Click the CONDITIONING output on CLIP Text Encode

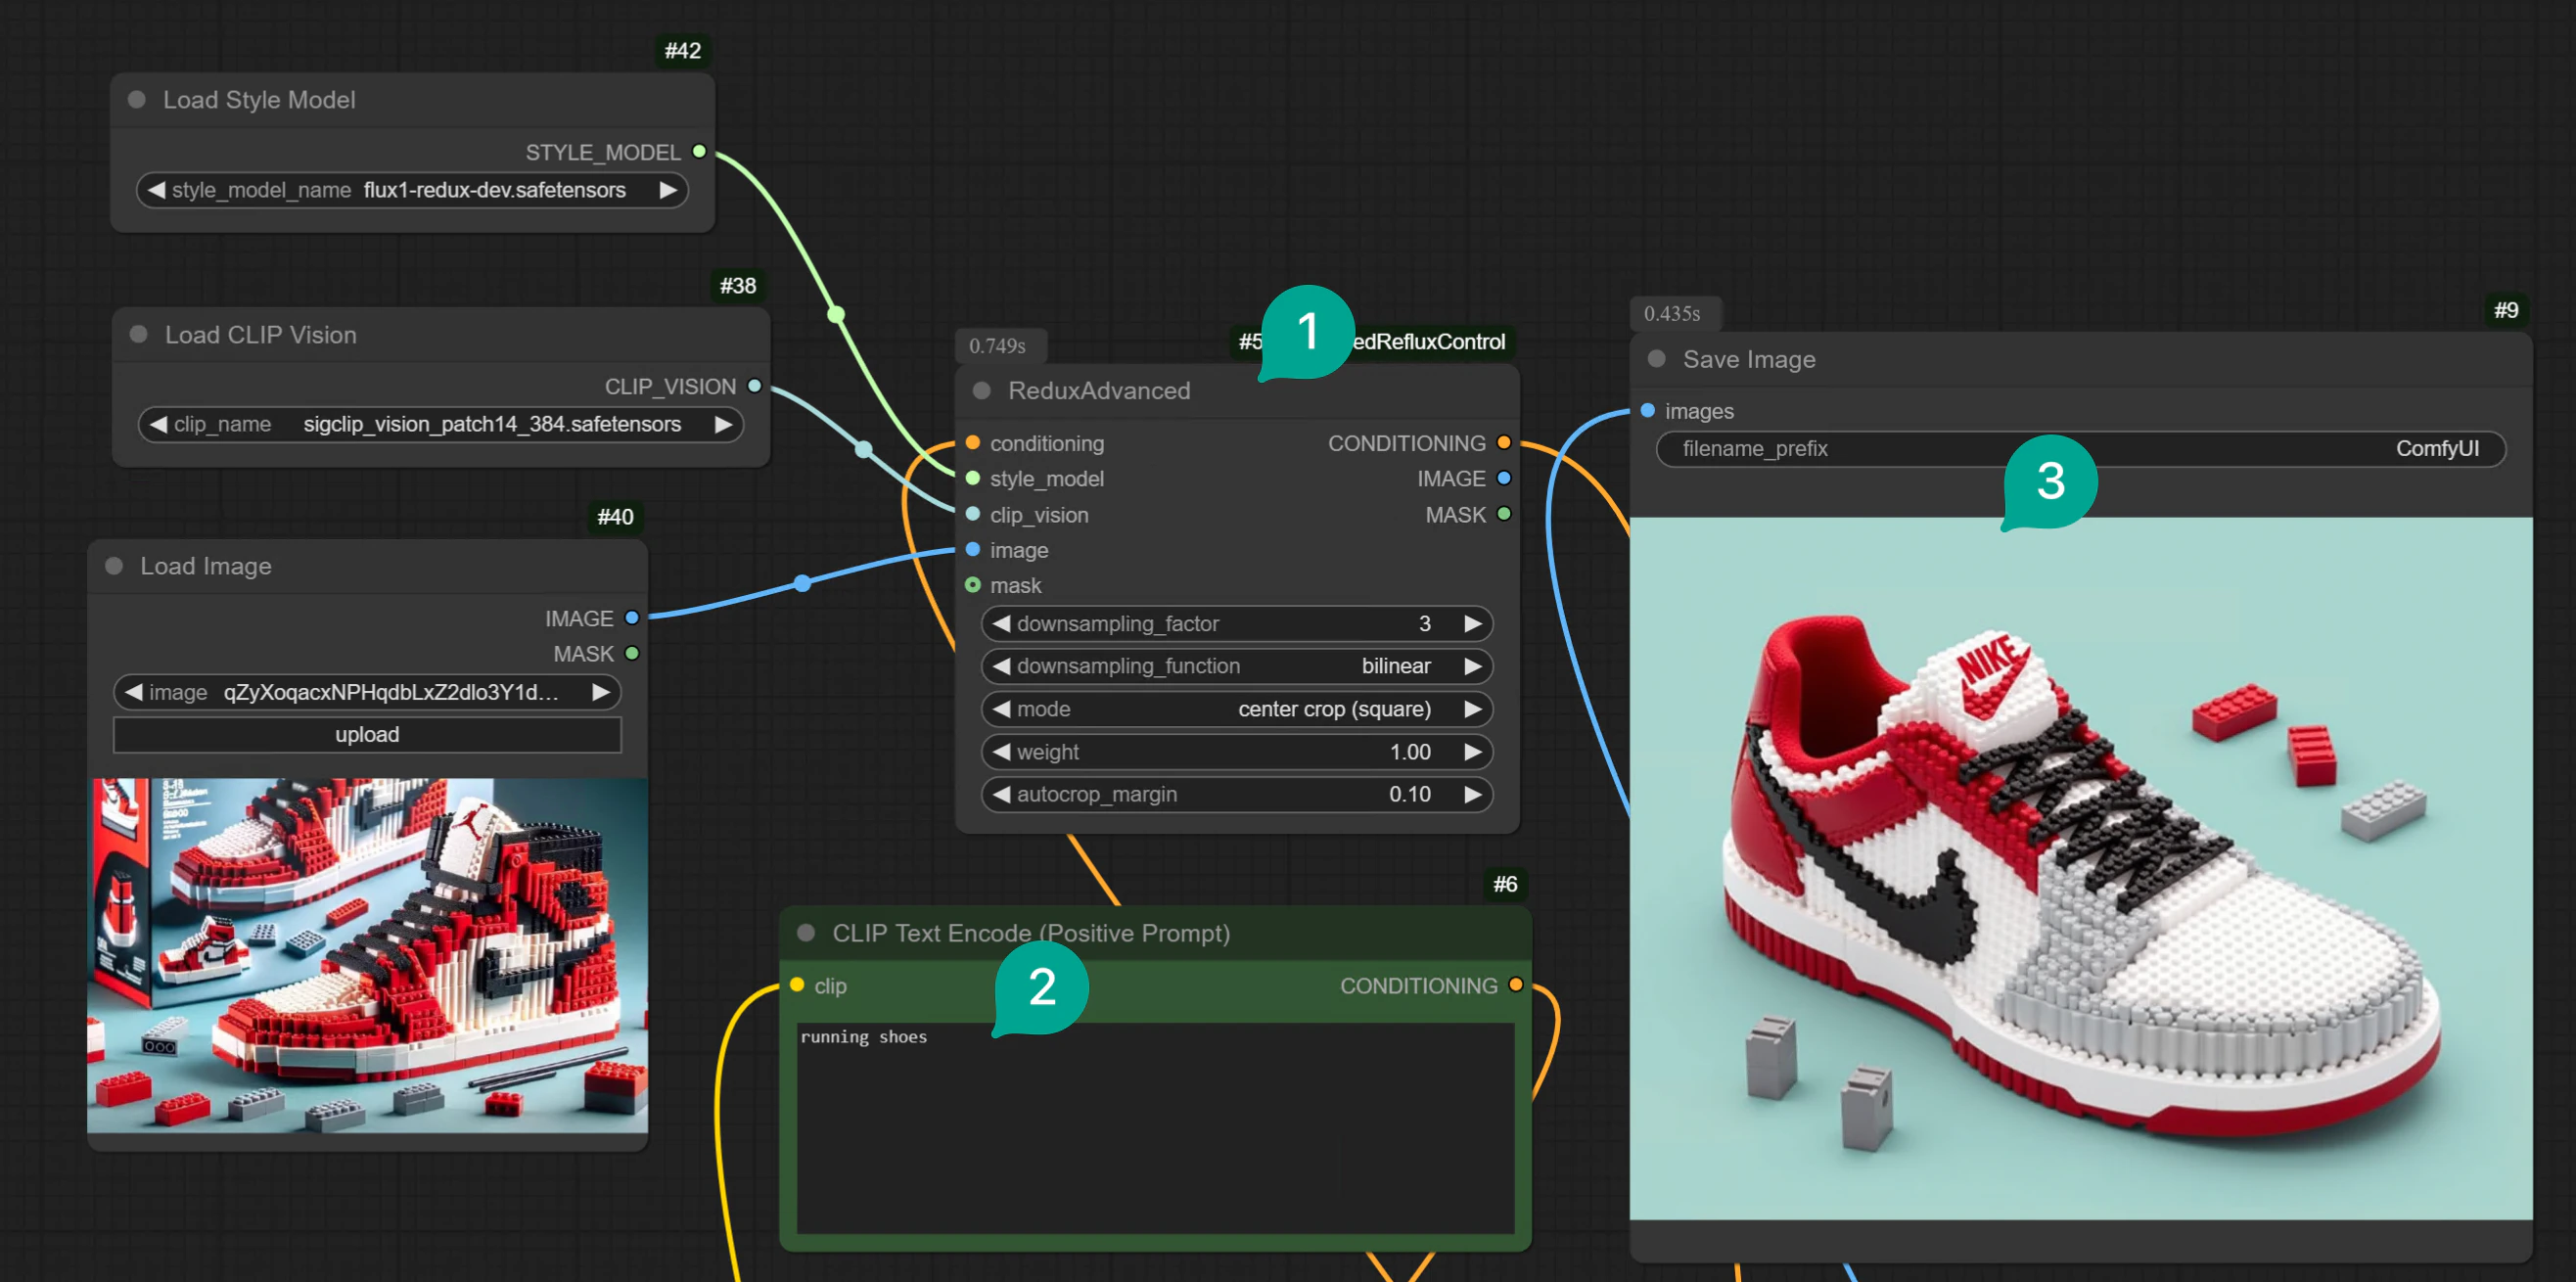click(1517, 985)
